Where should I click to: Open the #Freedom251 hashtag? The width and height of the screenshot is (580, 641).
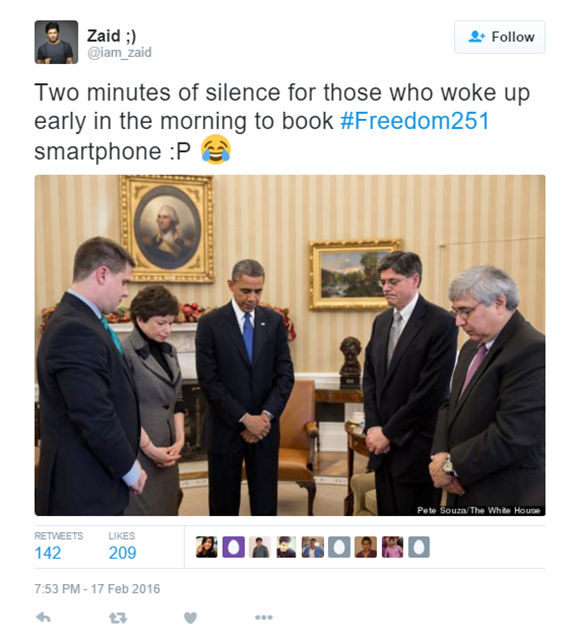point(414,121)
